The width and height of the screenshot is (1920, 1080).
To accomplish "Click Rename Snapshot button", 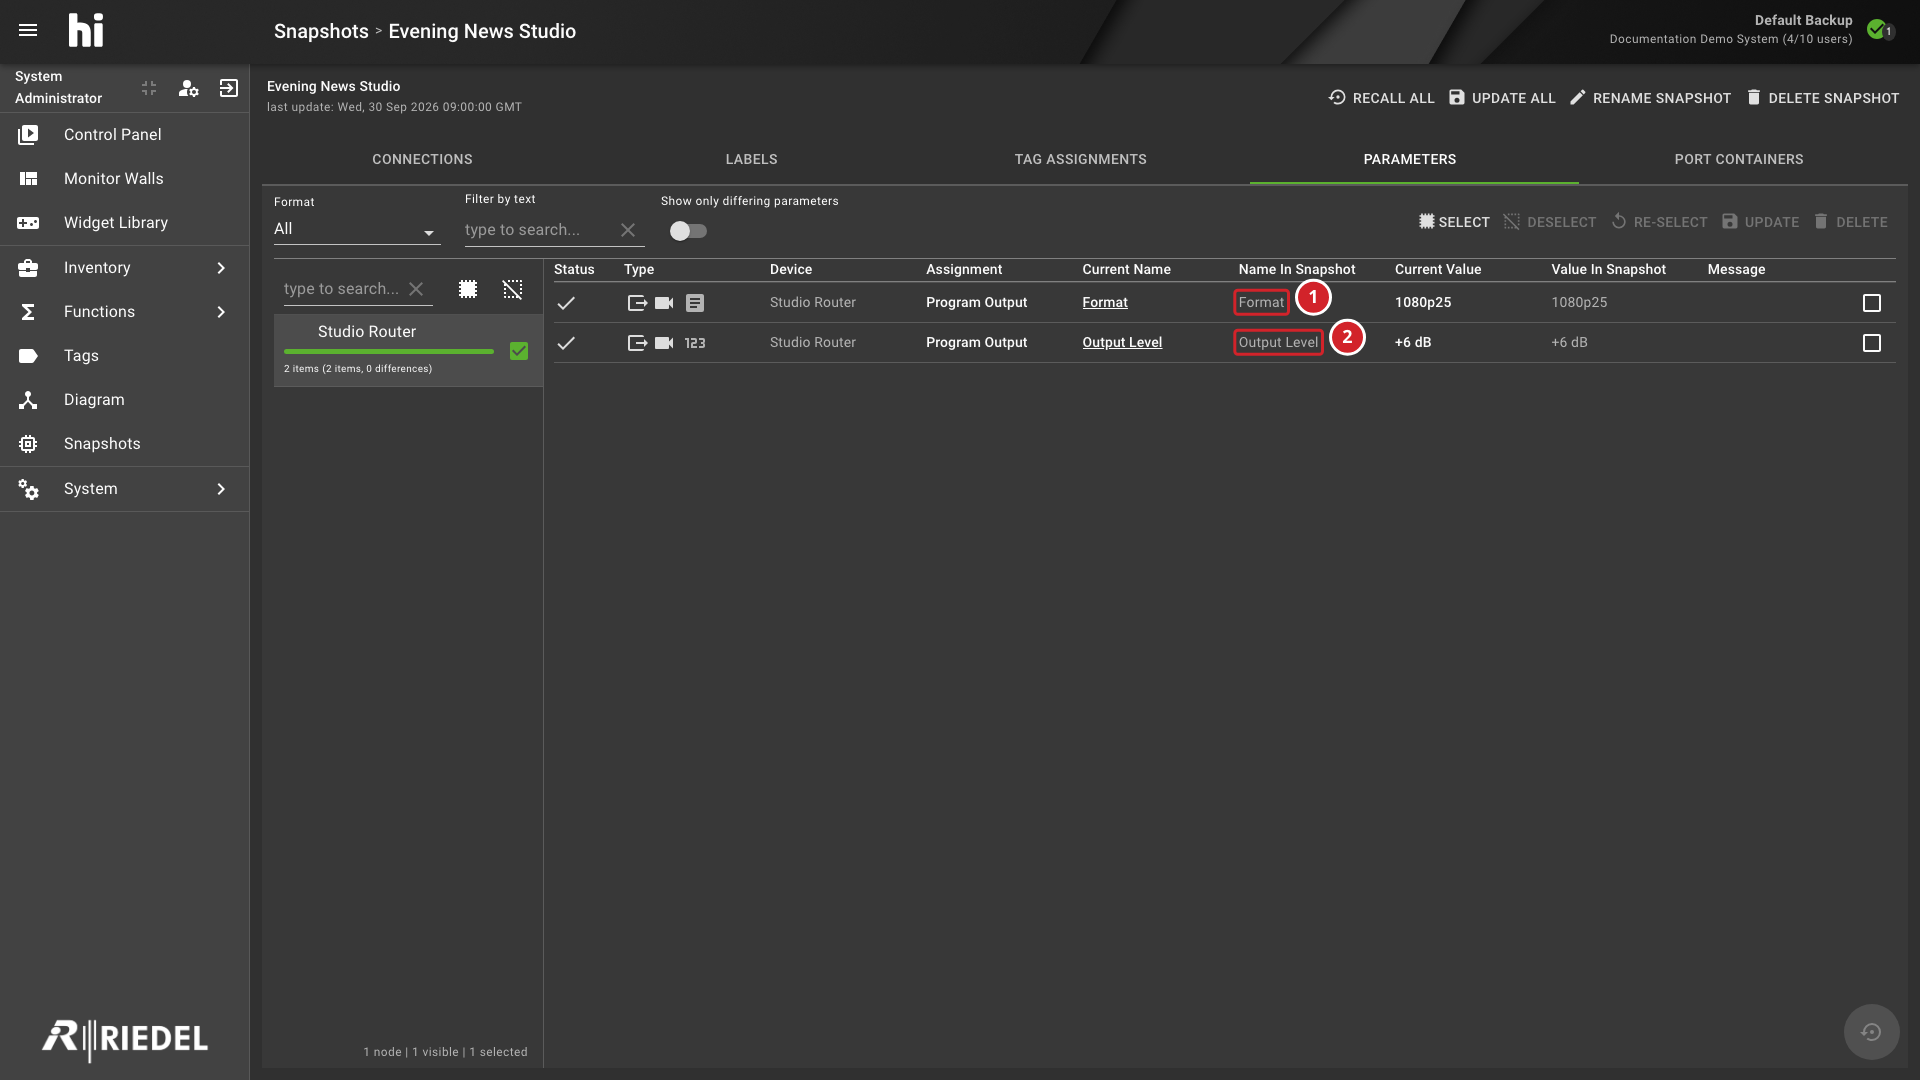I will pos(1650,98).
